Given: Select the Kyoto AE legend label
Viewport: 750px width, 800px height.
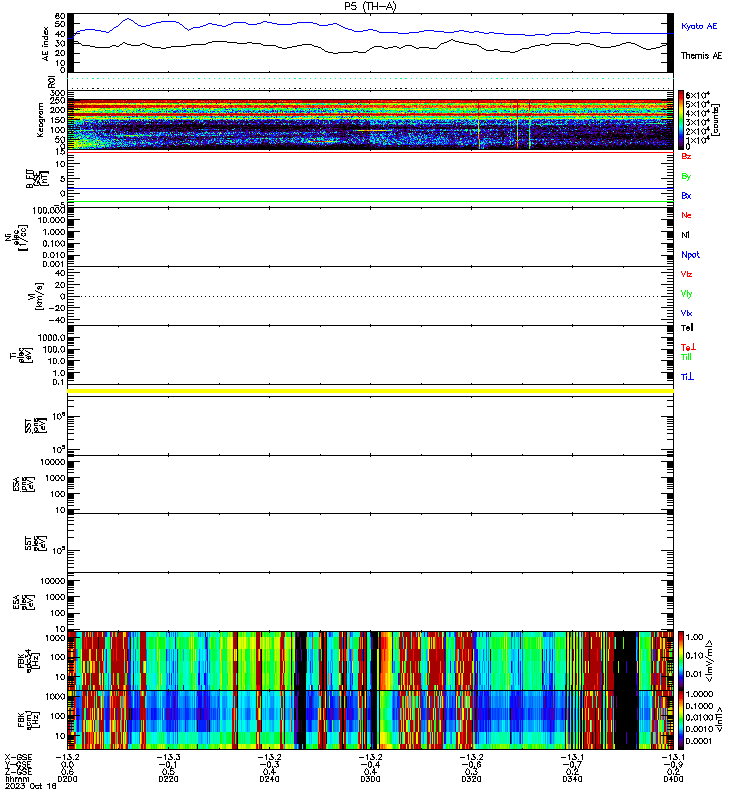Looking at the screenshot, I should pos(698,26).
